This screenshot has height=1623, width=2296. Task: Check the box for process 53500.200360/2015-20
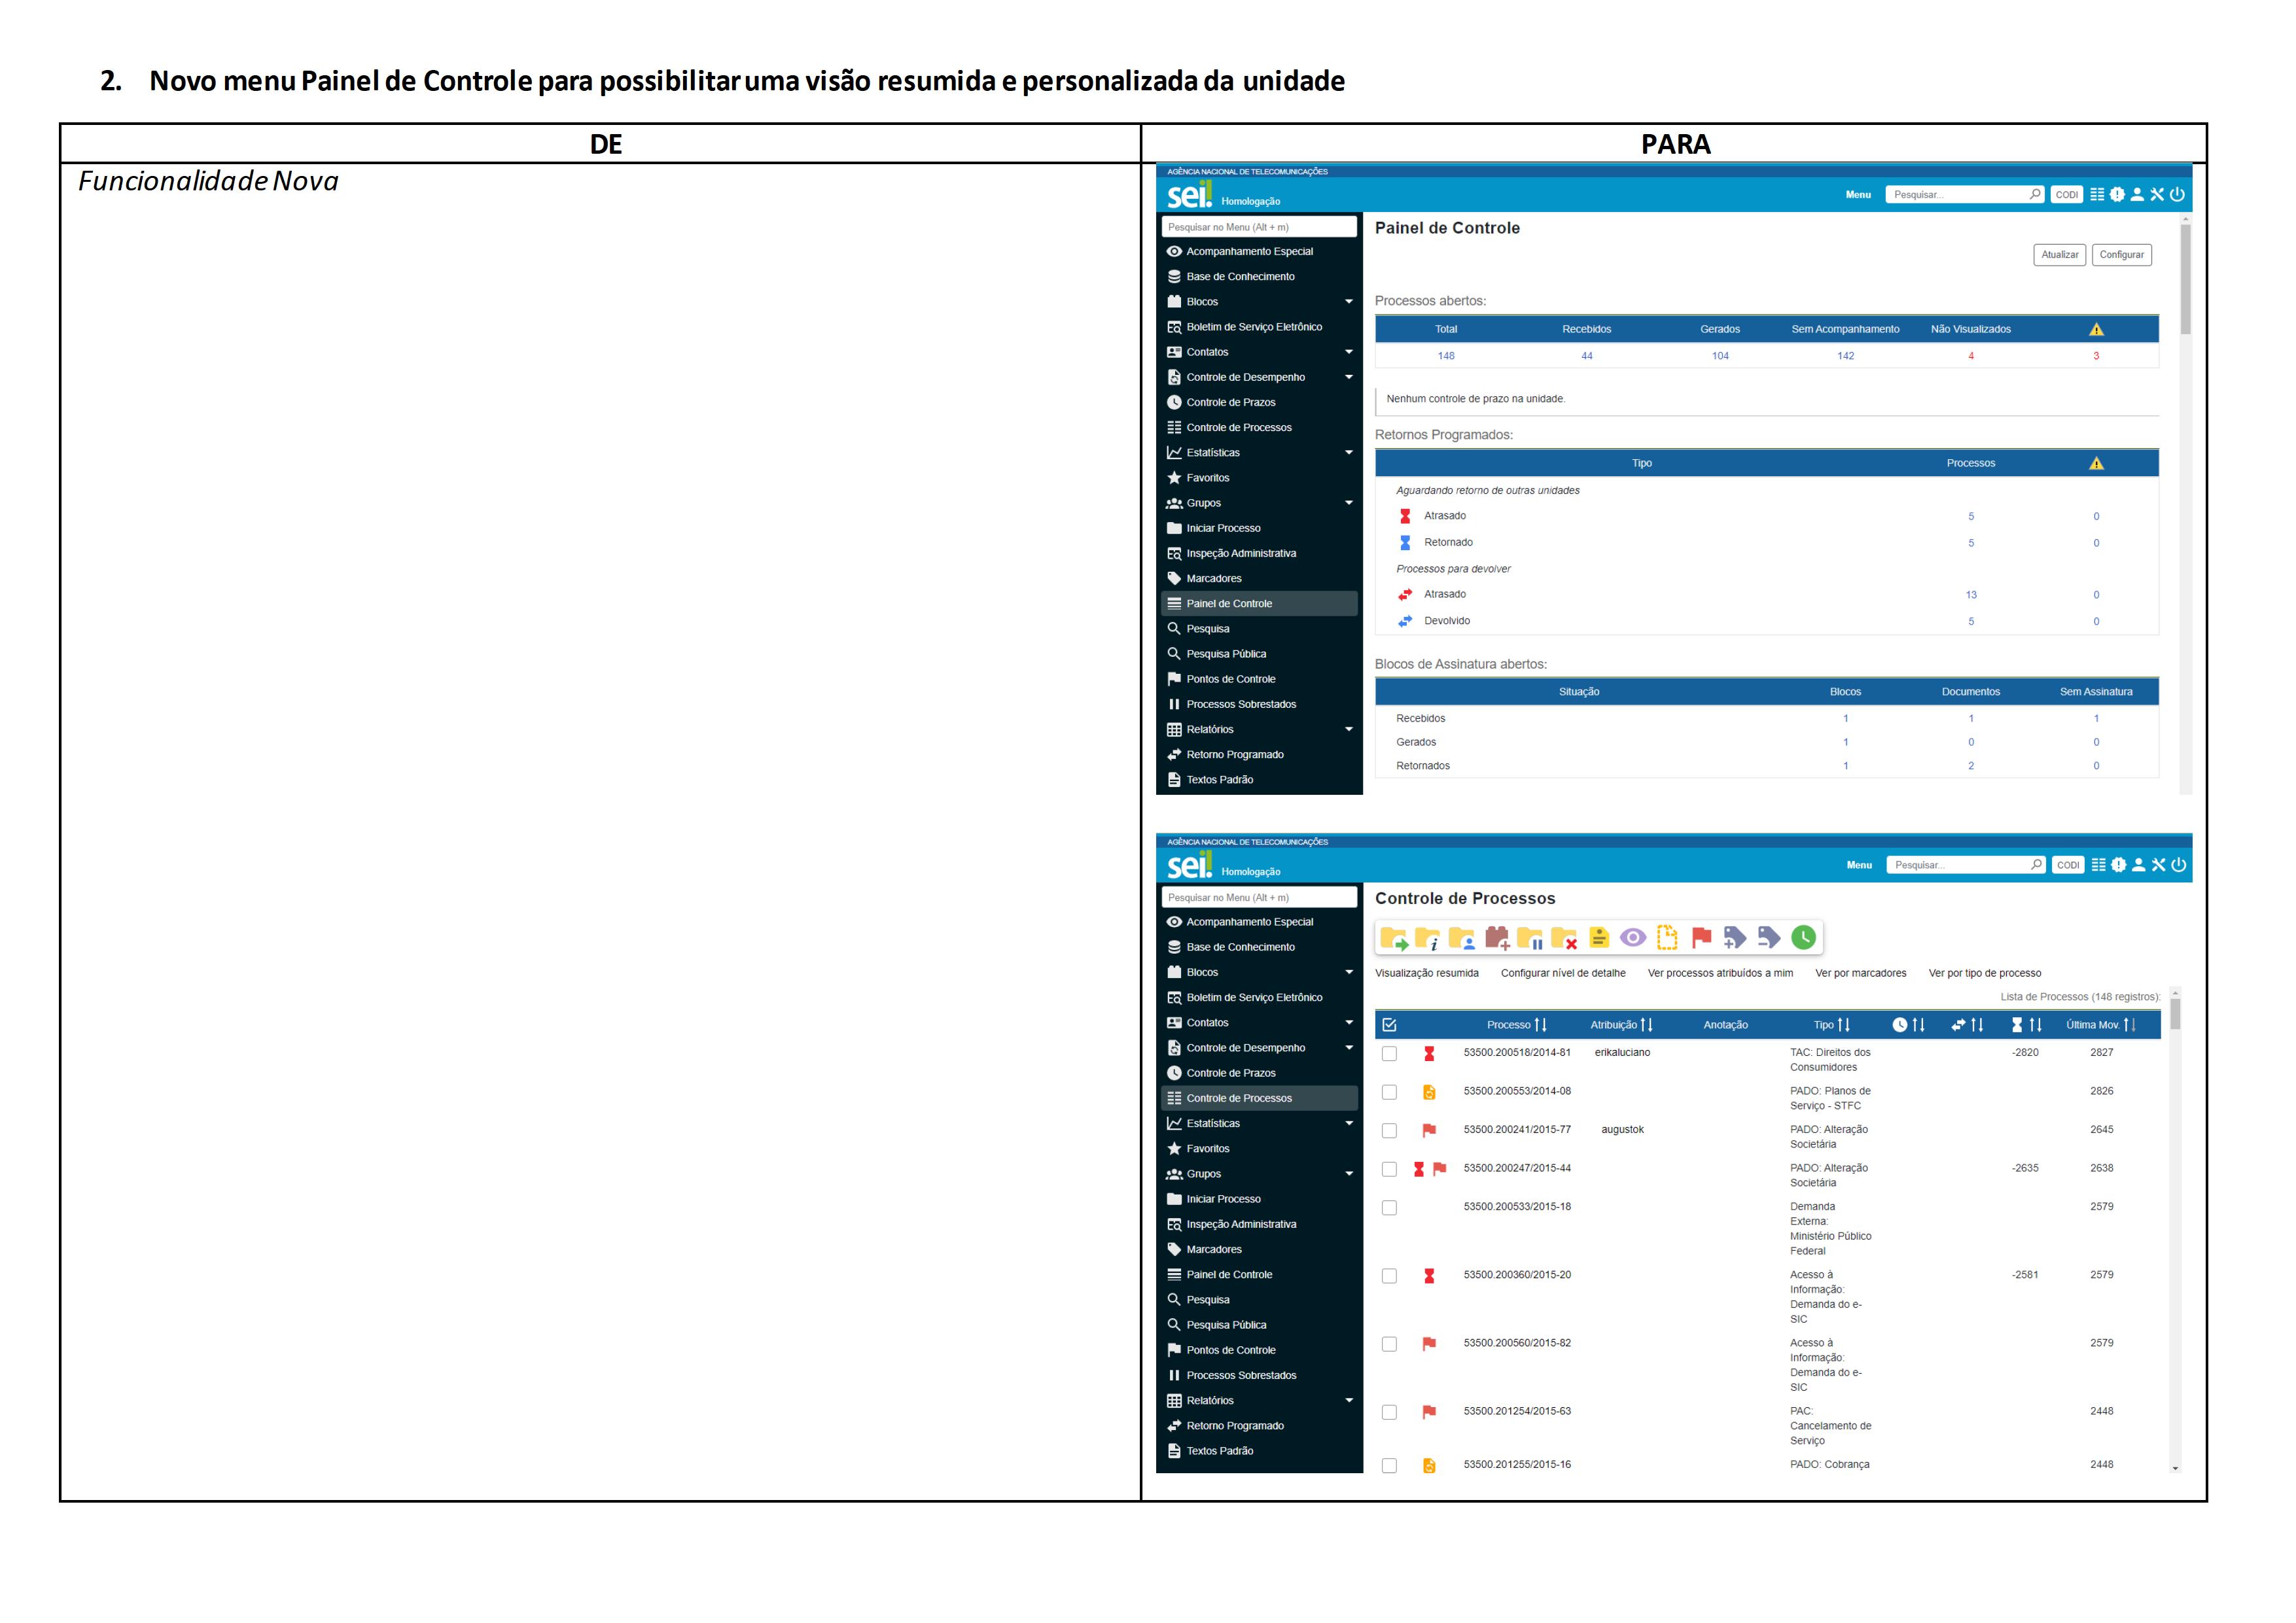[1389, 1276]
